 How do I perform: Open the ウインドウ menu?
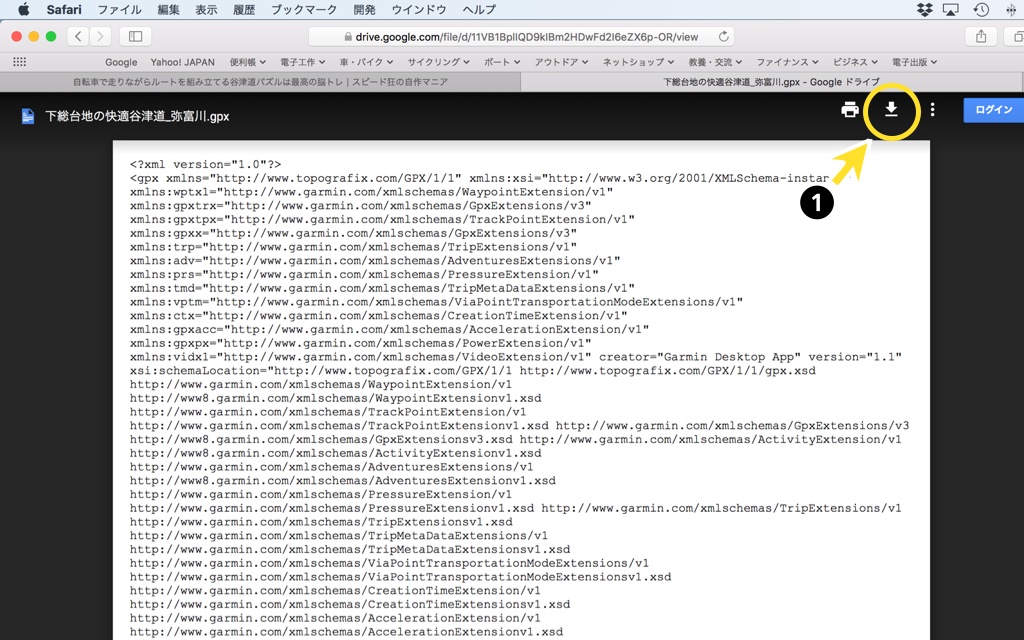coord(419,10)
